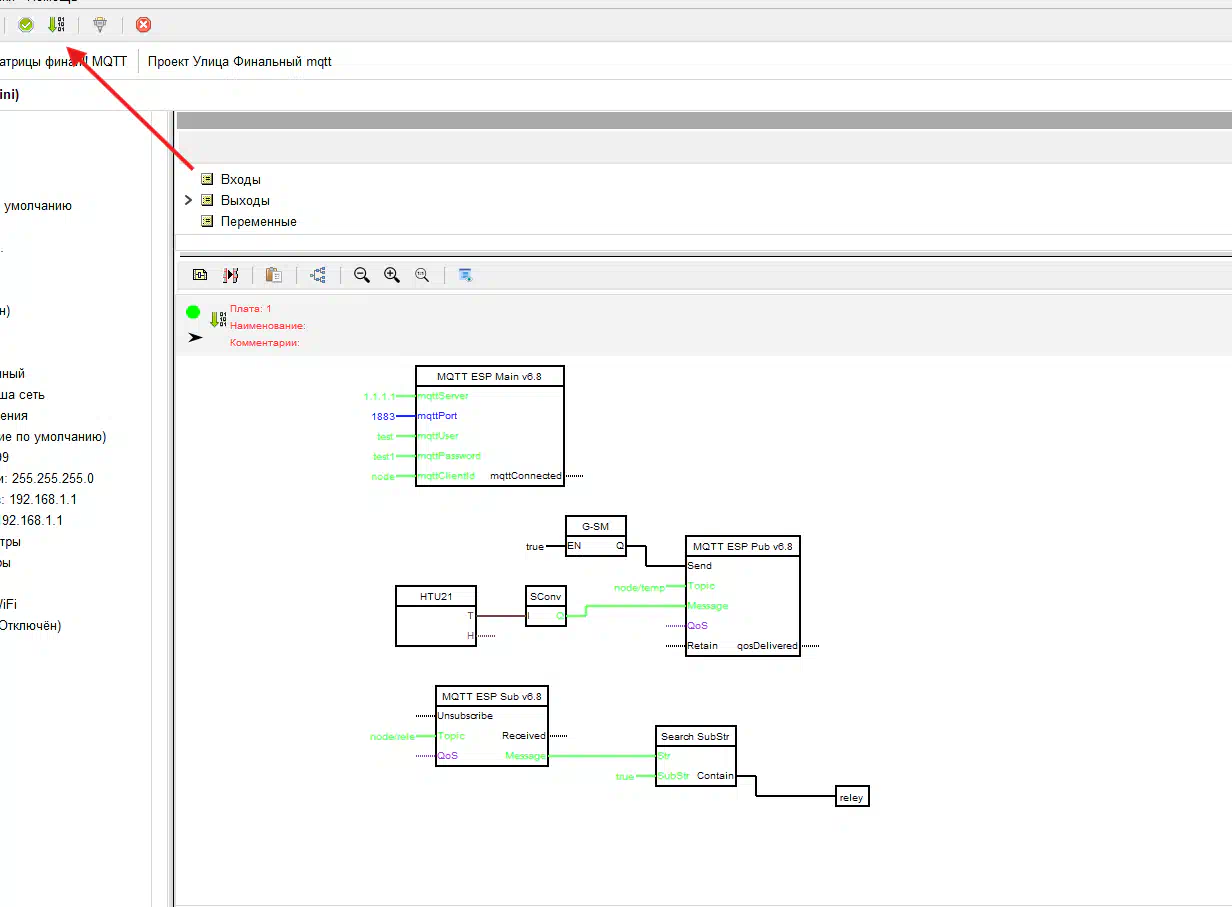The width and height of the screenshot is (1232, 907).
Task: Zoom in the schematic view
Action: (392, 275)
